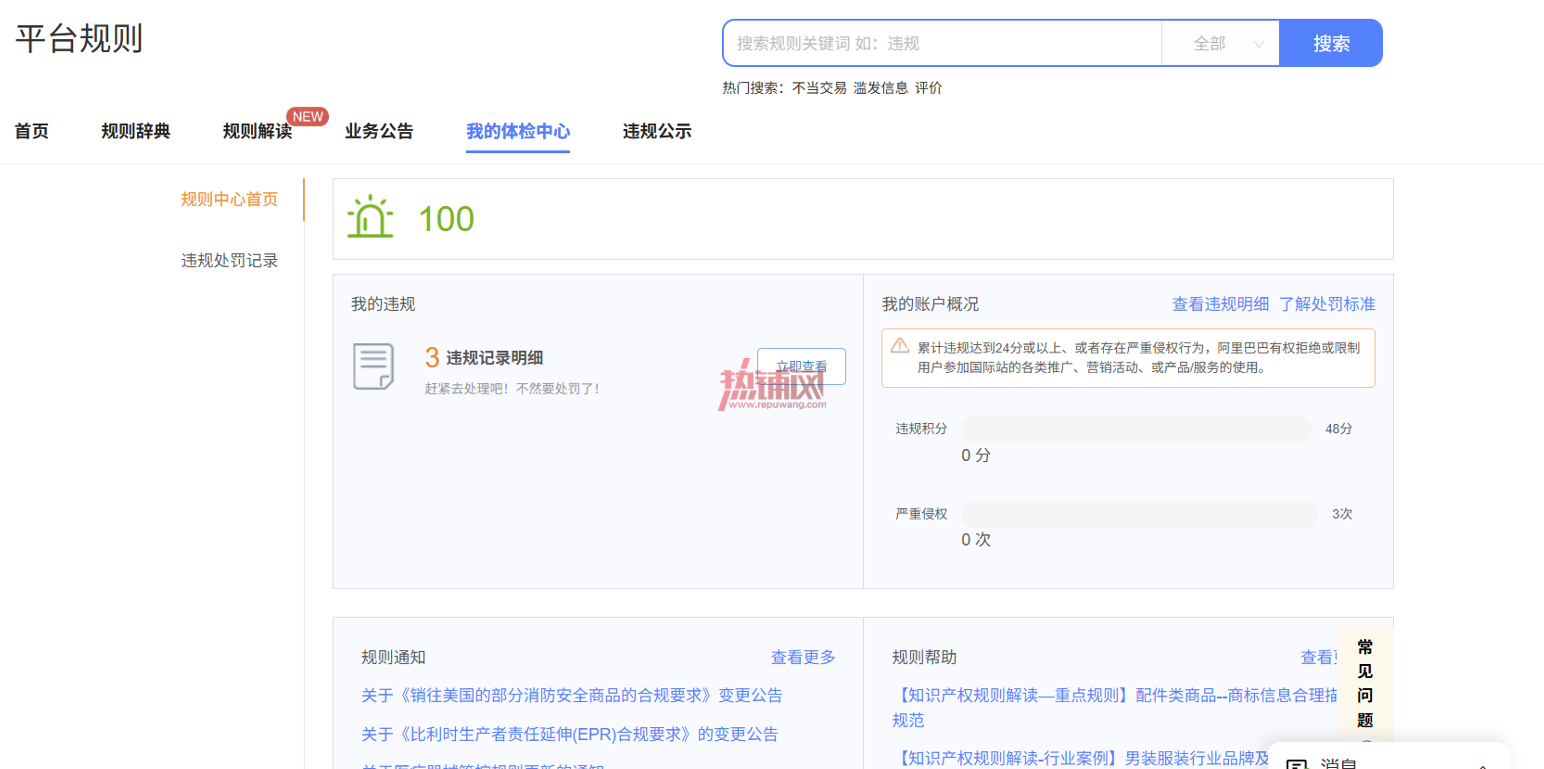Click the 平台规则 page title
This screenshot has height=769, width=1544.
pyautogui.click(x=79, y=38)
